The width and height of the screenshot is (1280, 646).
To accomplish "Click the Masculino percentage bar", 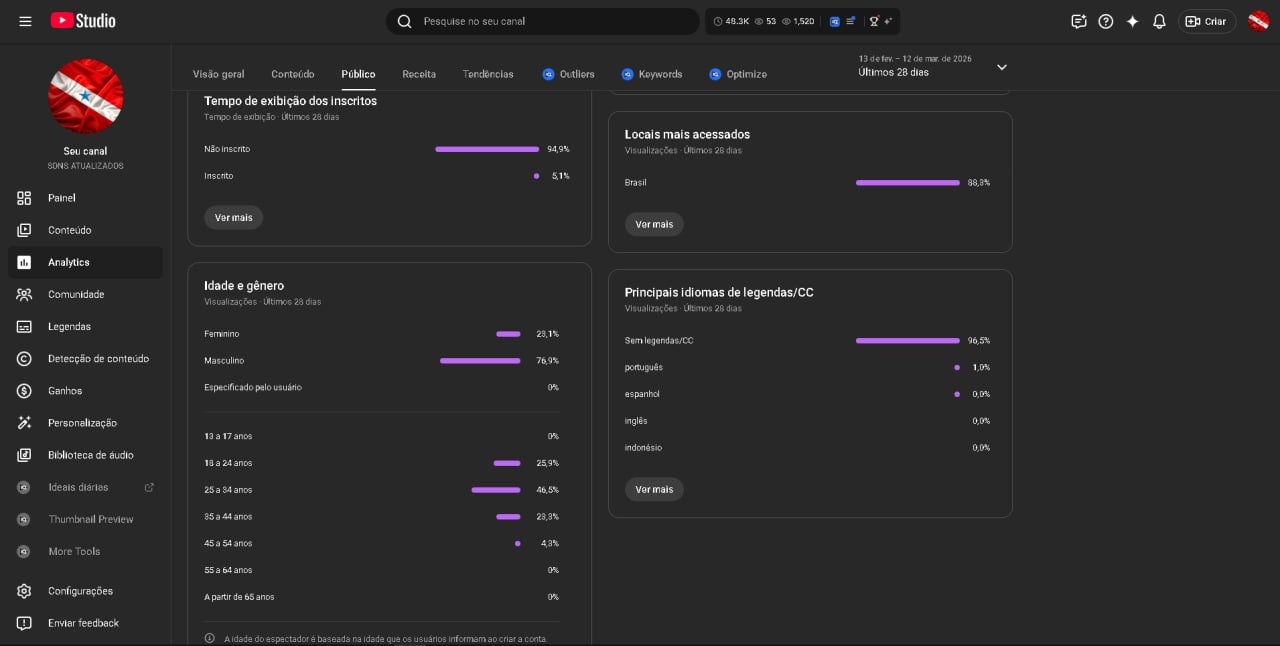I will tap(480, 361).
